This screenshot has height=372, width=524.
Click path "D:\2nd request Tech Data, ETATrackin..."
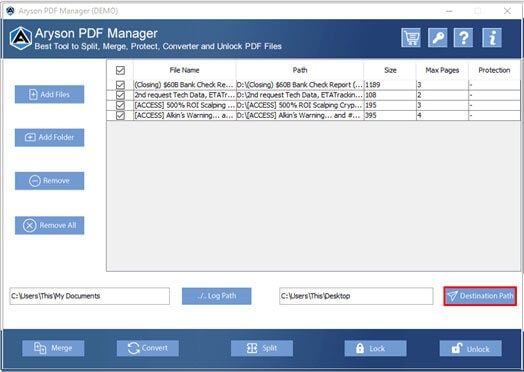[x=299, y=95]
